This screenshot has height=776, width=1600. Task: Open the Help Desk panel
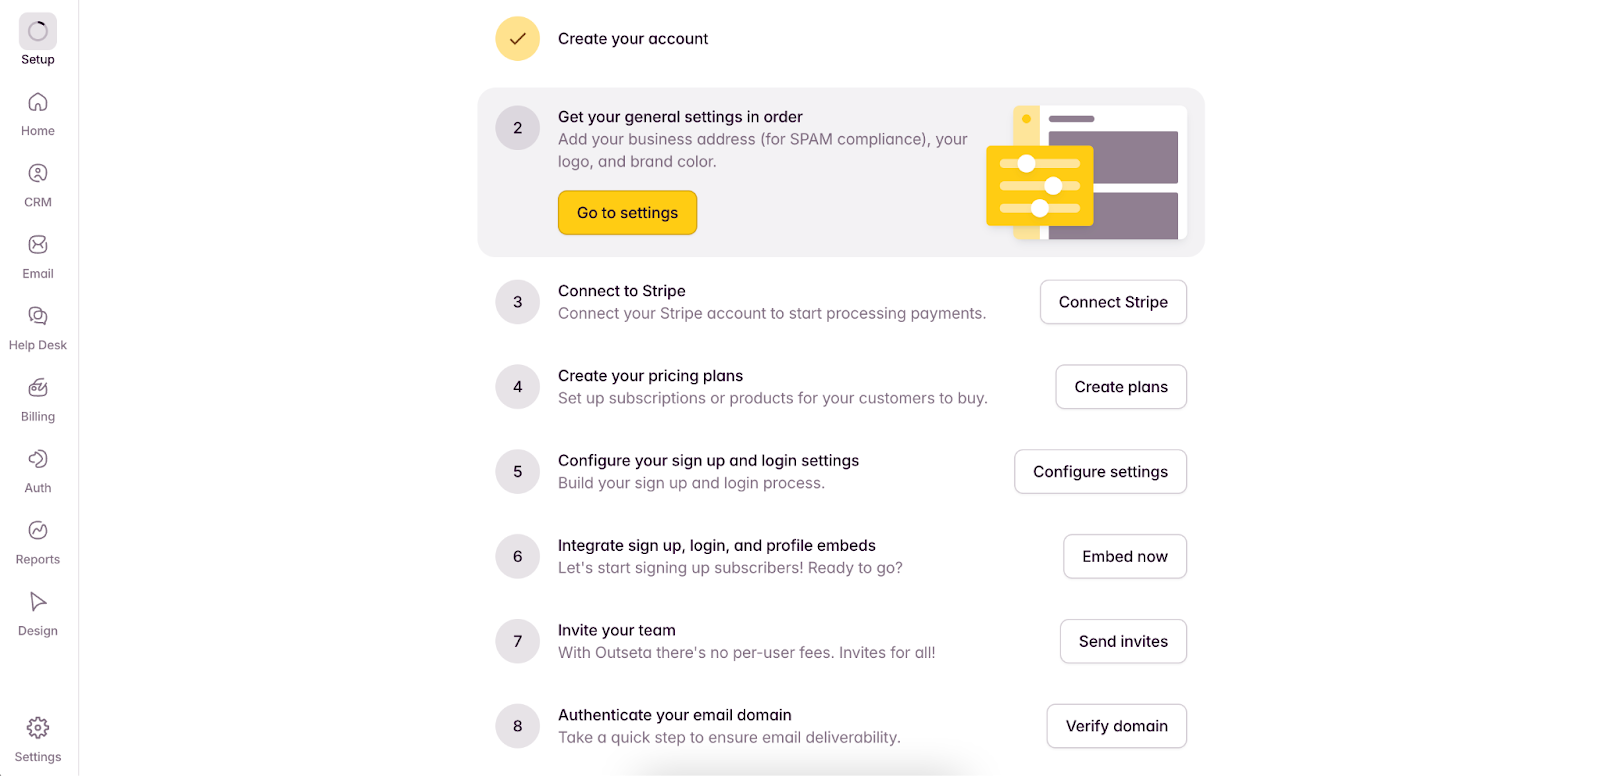[37, 326]
